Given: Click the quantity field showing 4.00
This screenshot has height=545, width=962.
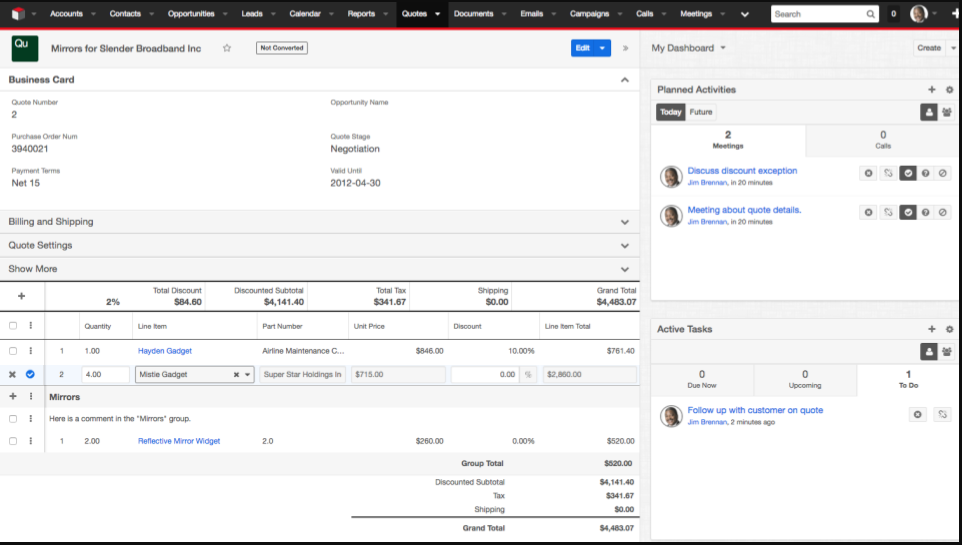Looking at the screenshot, I should (104, 375).
